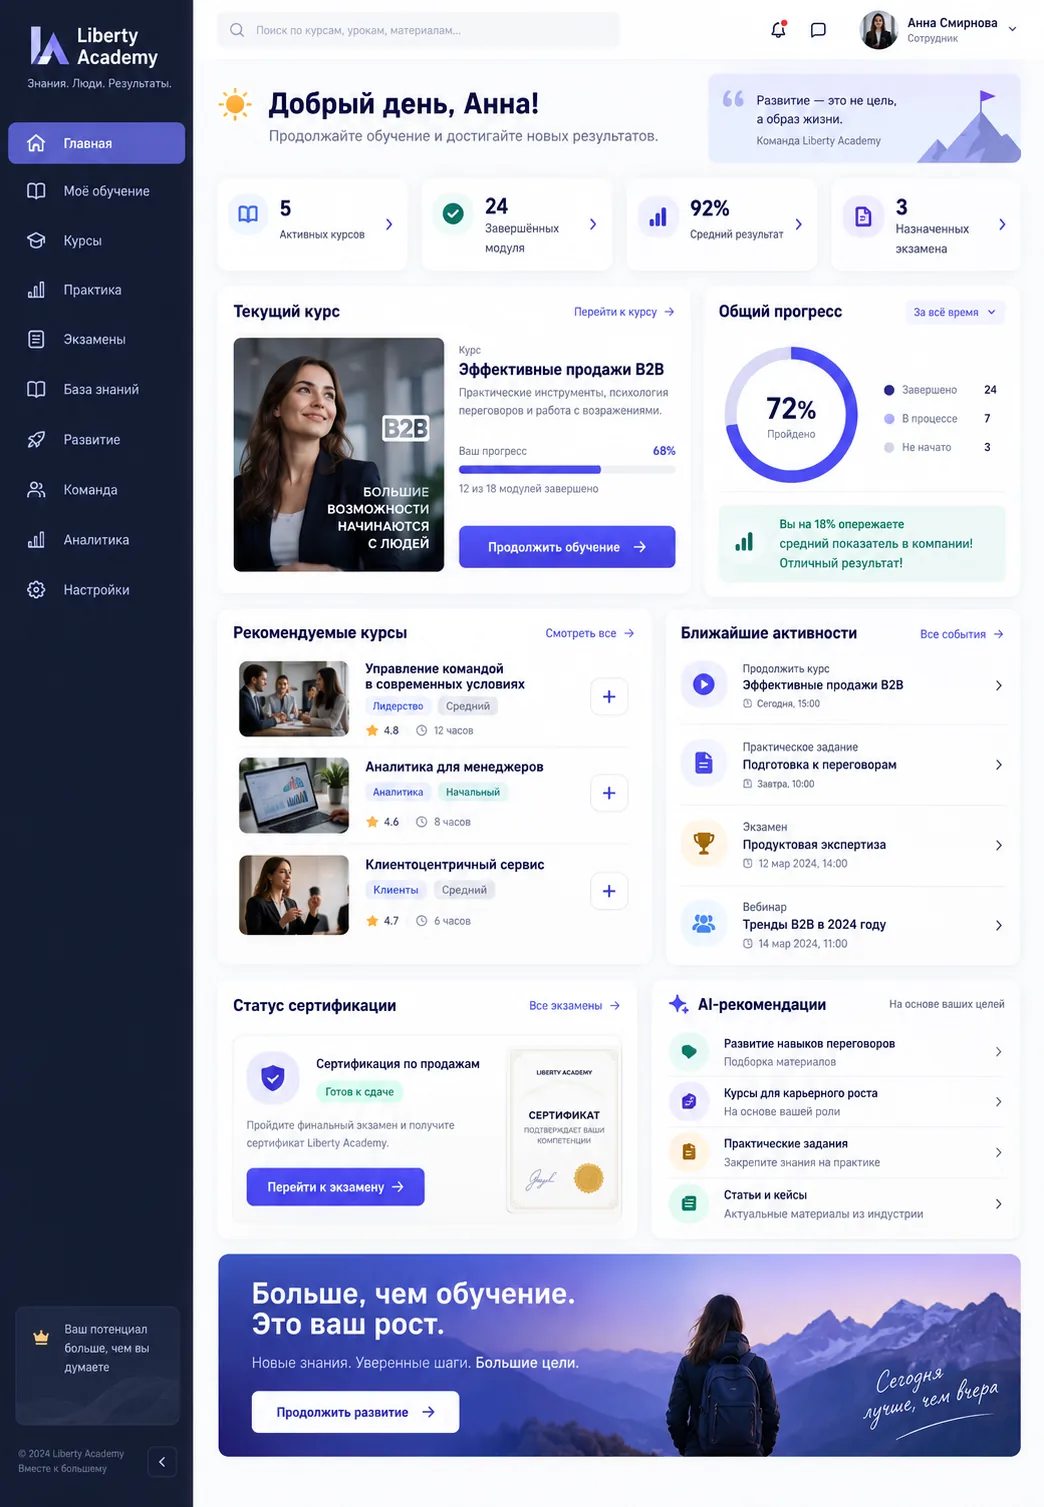Click the Лидерство tag
Image resolution: width=1044 pixels, height=1507 pixels.
pyautogui.click(x=398, y=706)
